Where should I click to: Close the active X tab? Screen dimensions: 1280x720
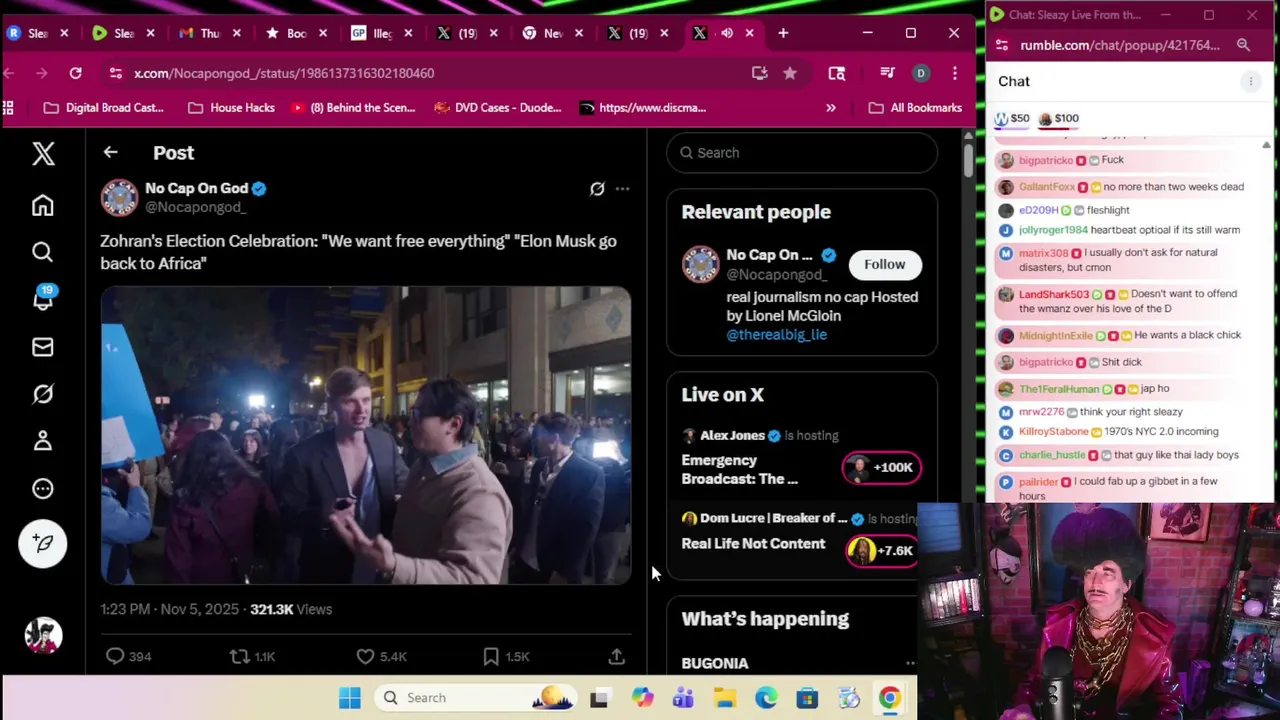click(x=749, y=33)
